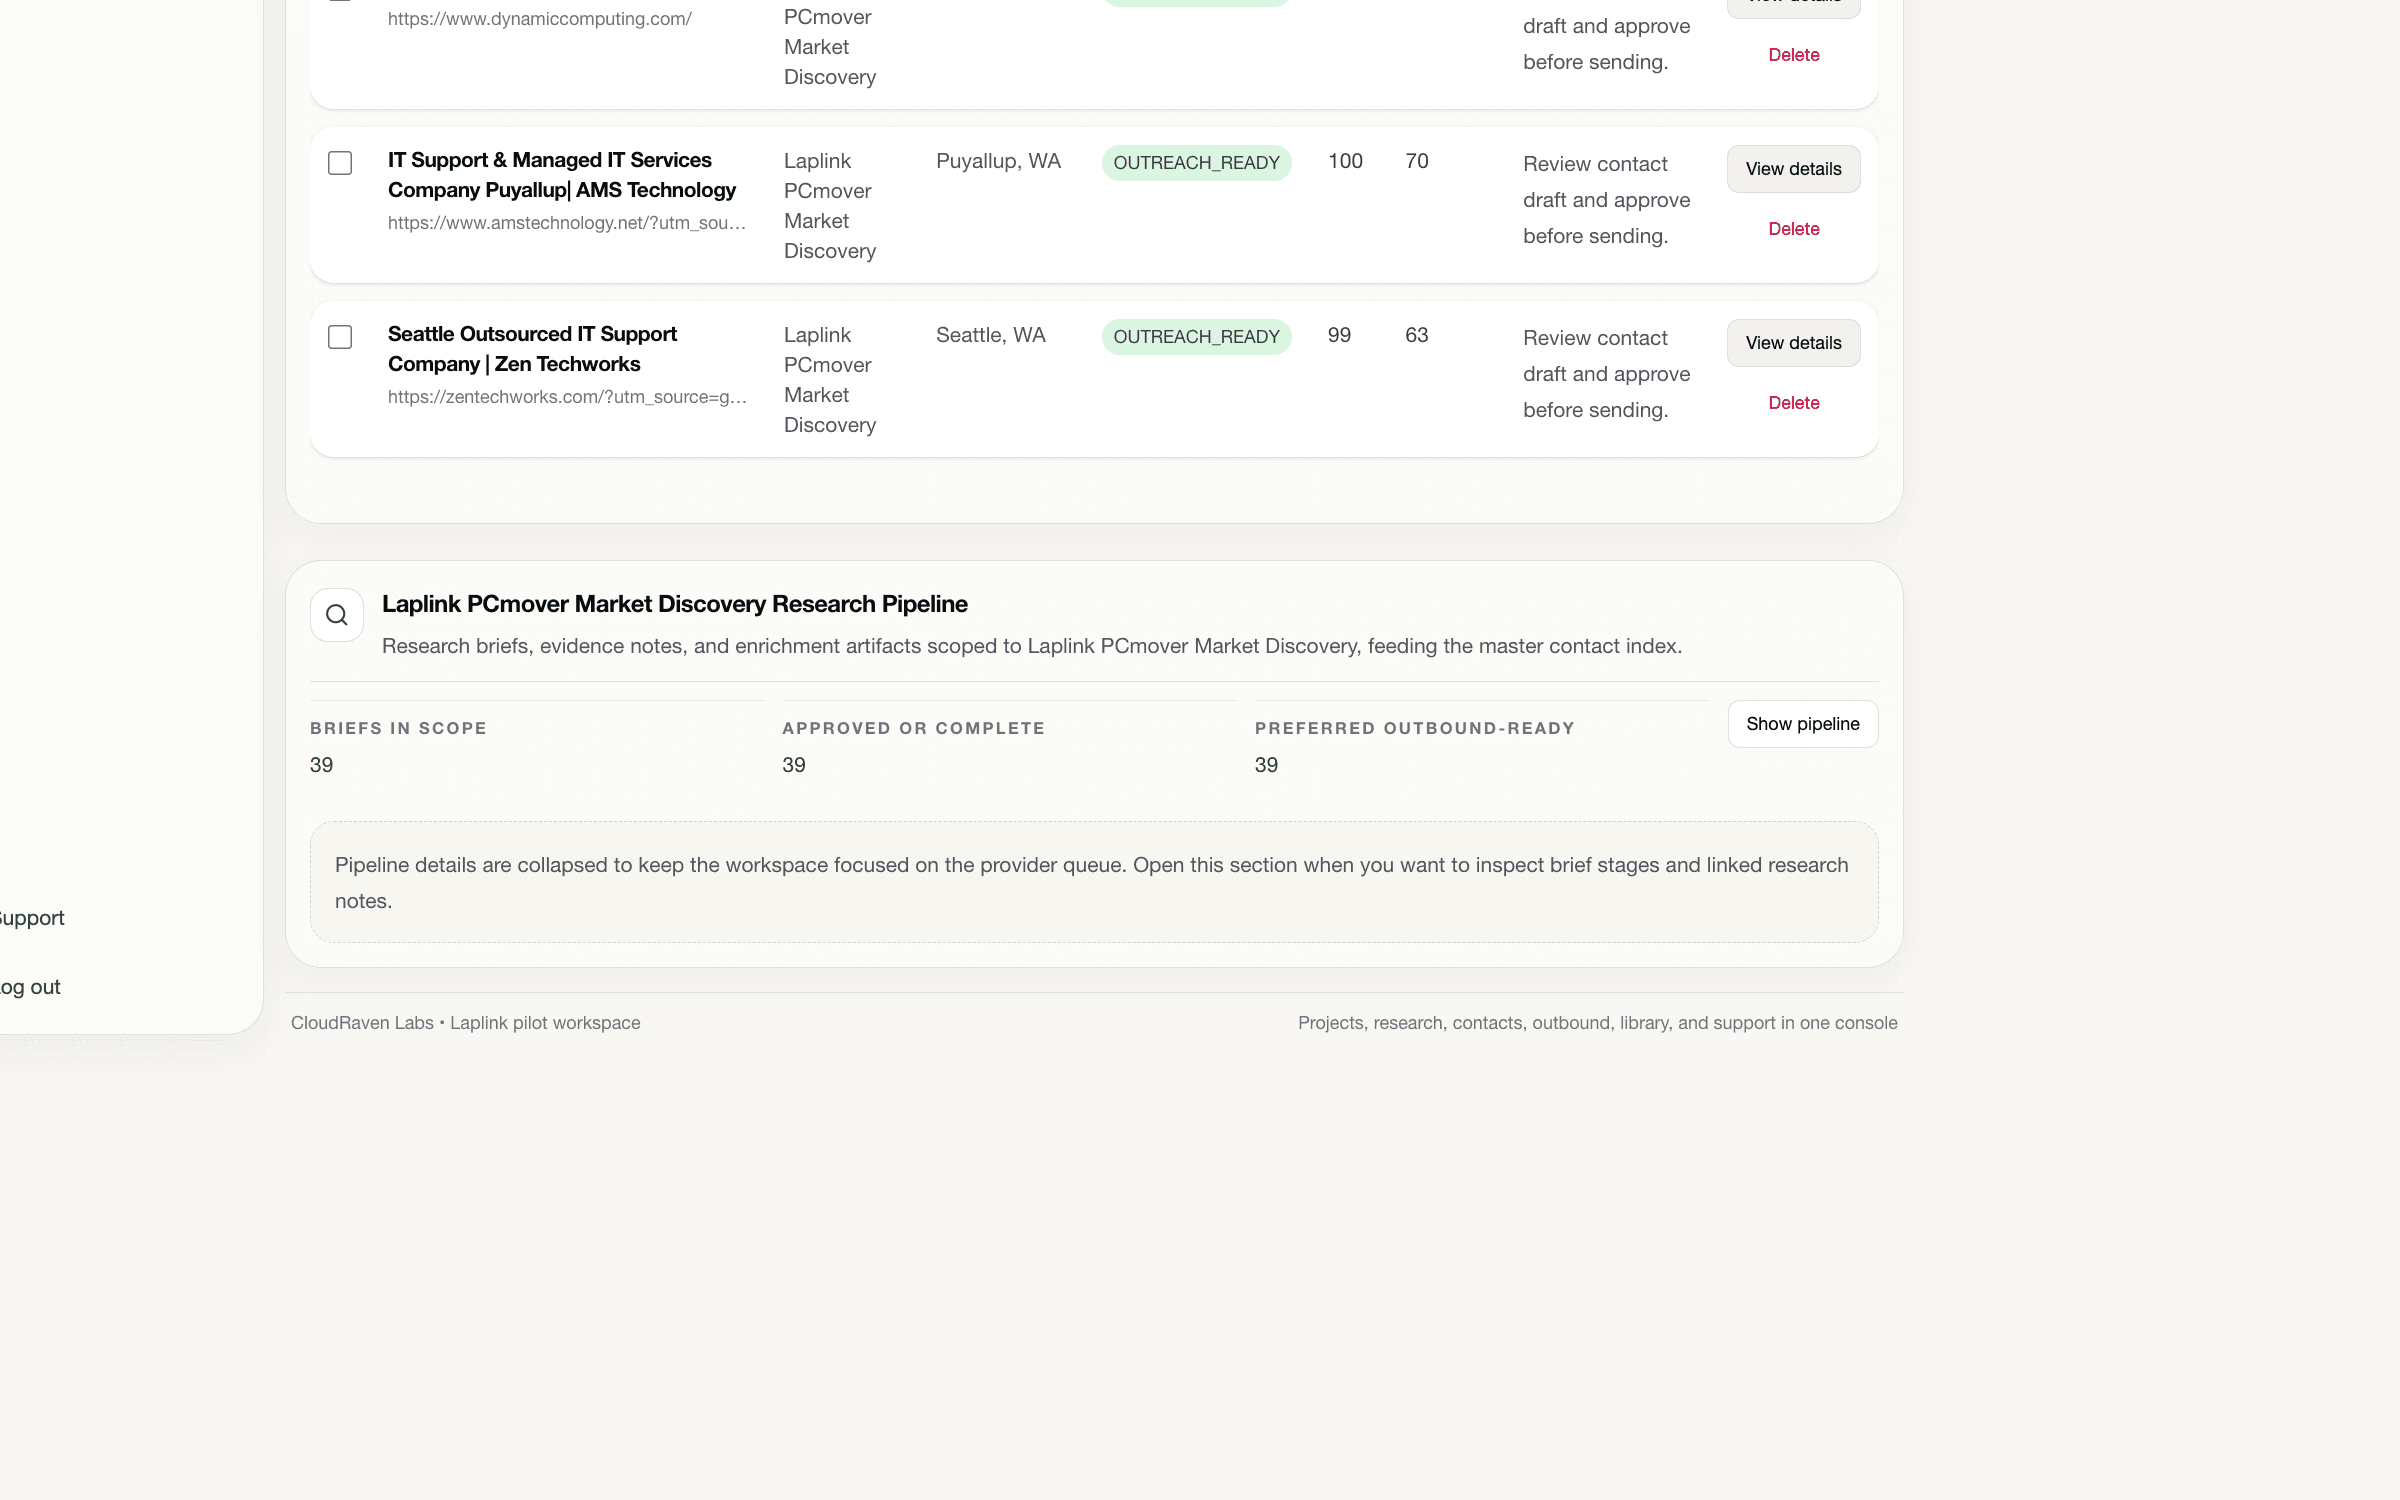Click OUTREACH_READY status for Zen Techworks
The height and width of the screenshot is (1500, 2400).
(1196, 336)
